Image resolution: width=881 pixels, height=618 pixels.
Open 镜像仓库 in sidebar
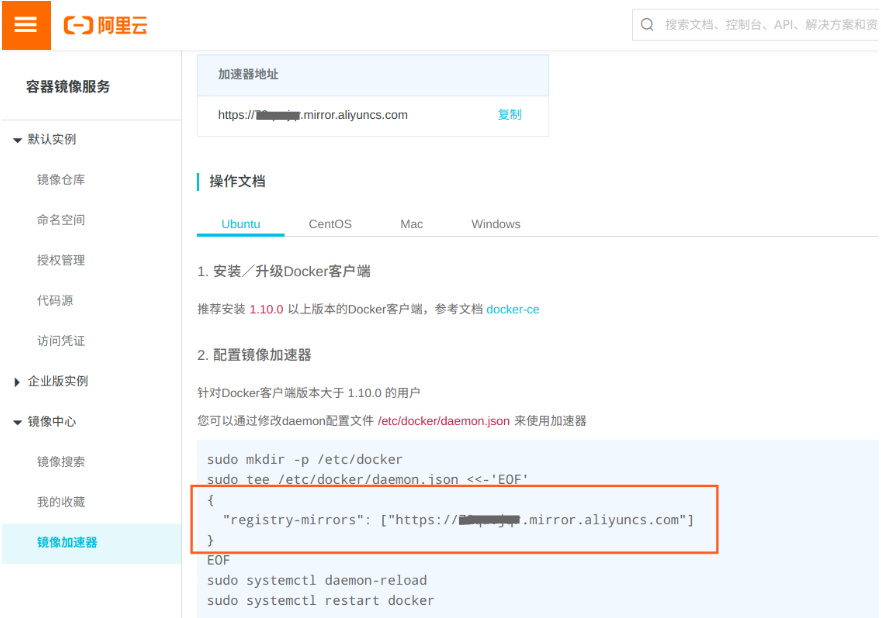coord(61,180)
